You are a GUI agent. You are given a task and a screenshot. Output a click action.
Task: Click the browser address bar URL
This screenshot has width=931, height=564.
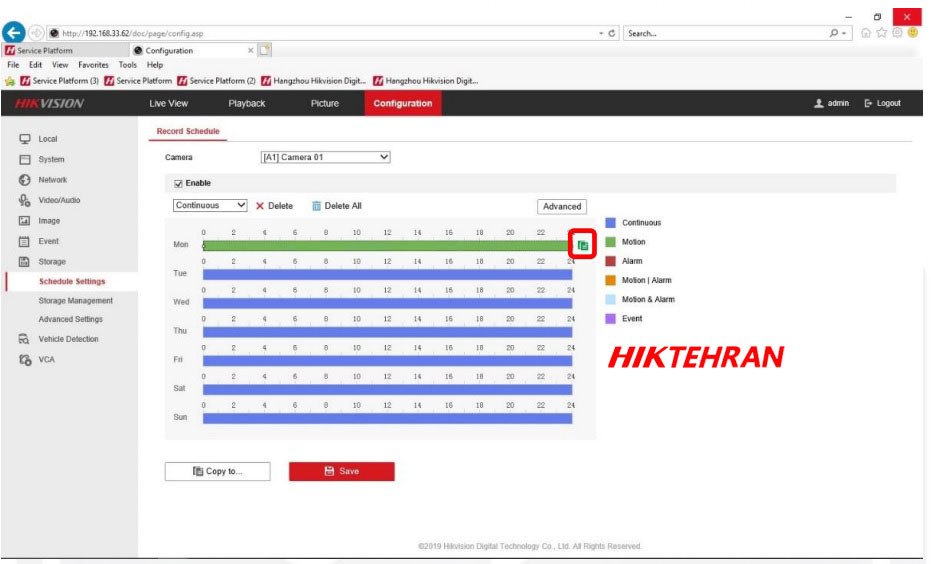pyautogui.click(x=132, y=33)
